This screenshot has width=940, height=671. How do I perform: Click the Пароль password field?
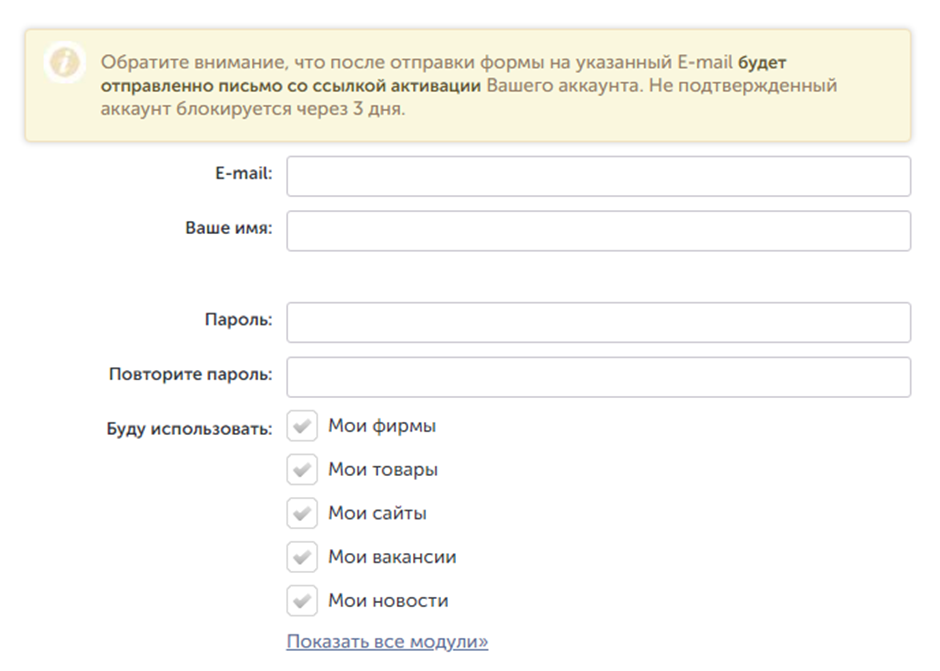(x=598, y=322)
